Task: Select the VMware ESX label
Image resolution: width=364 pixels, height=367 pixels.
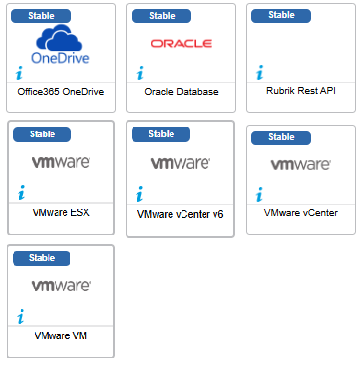Action: point(61,212)
